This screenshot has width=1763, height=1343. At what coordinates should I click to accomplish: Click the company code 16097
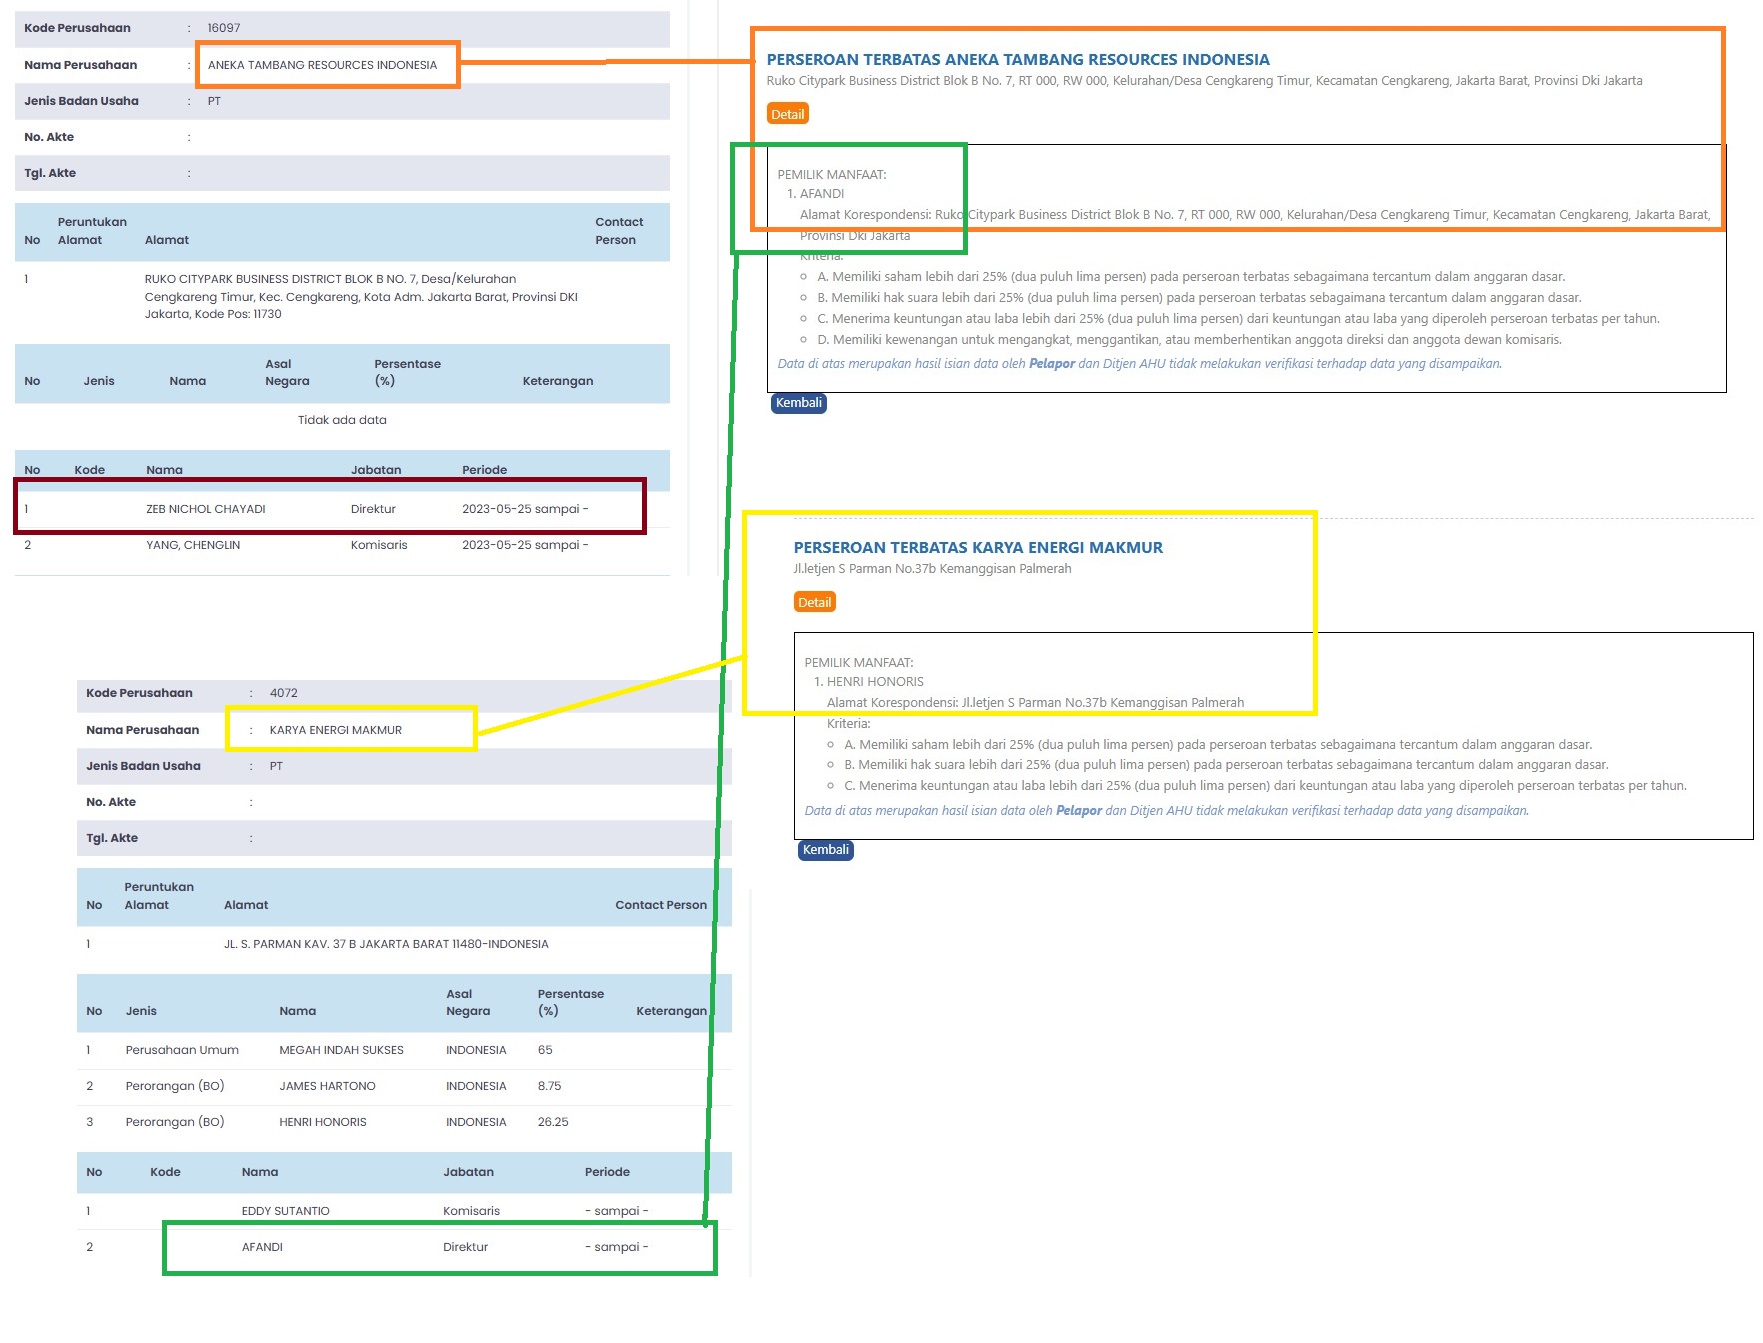point(224,28)
